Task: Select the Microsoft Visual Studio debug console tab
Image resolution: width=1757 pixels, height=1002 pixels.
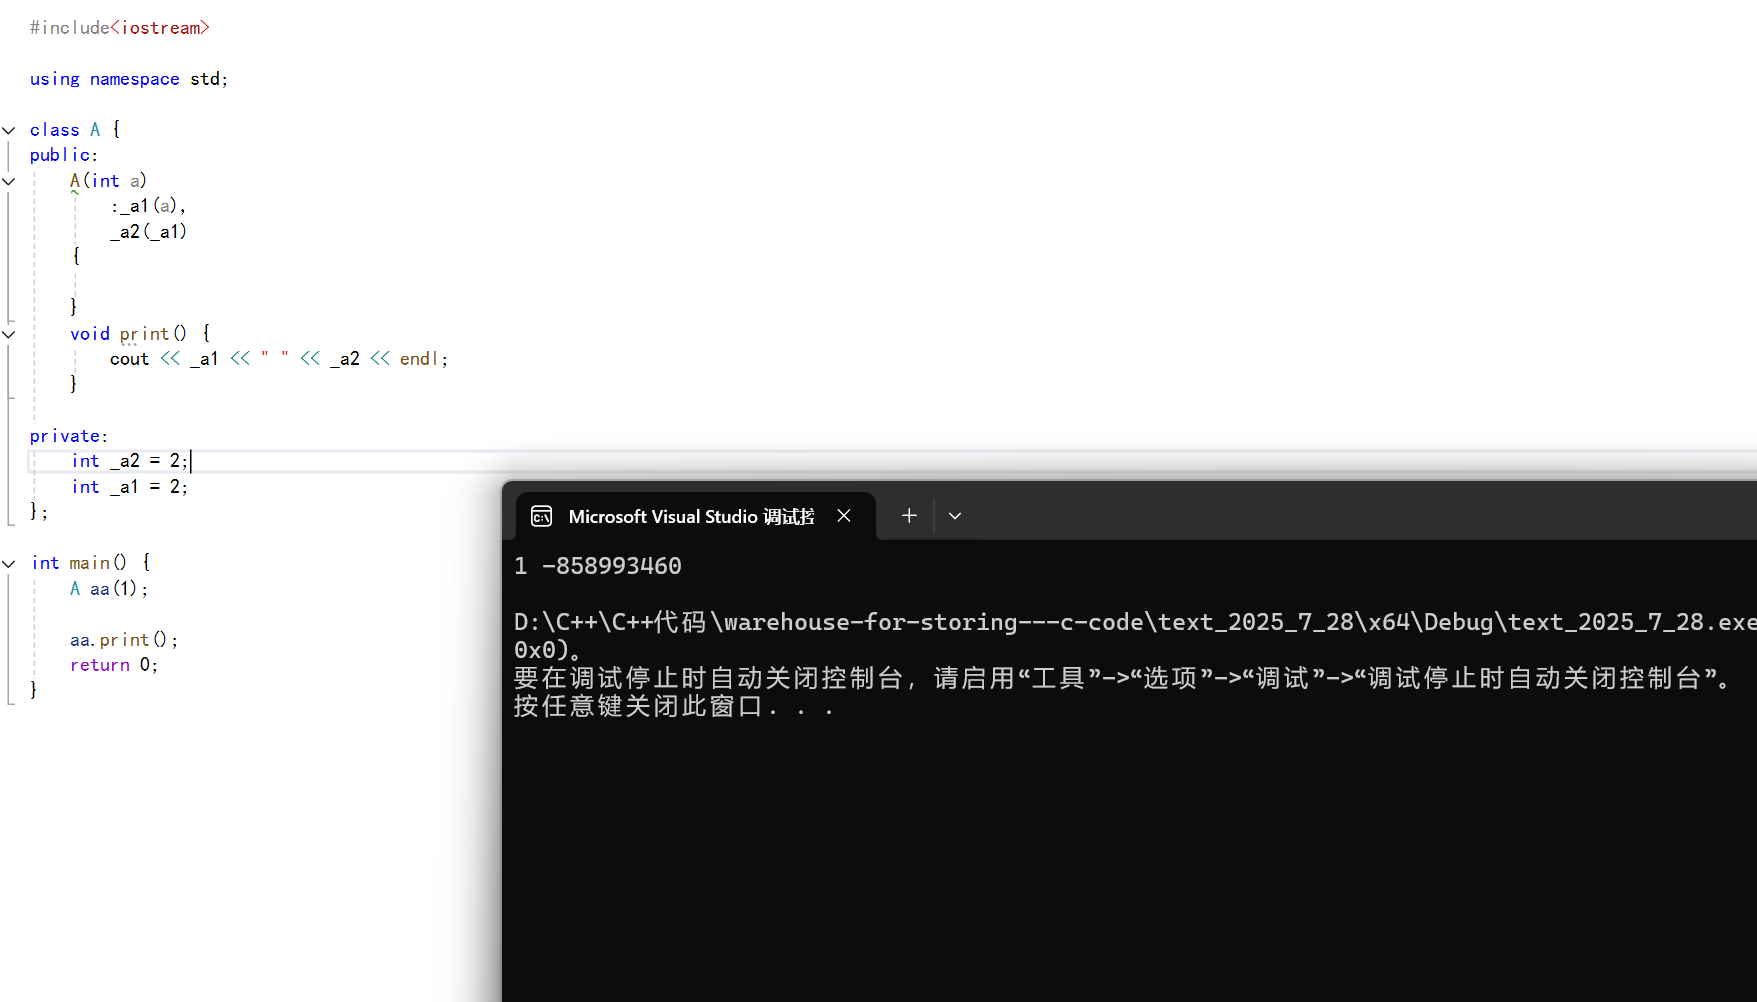Action: [x=696, y=516]
